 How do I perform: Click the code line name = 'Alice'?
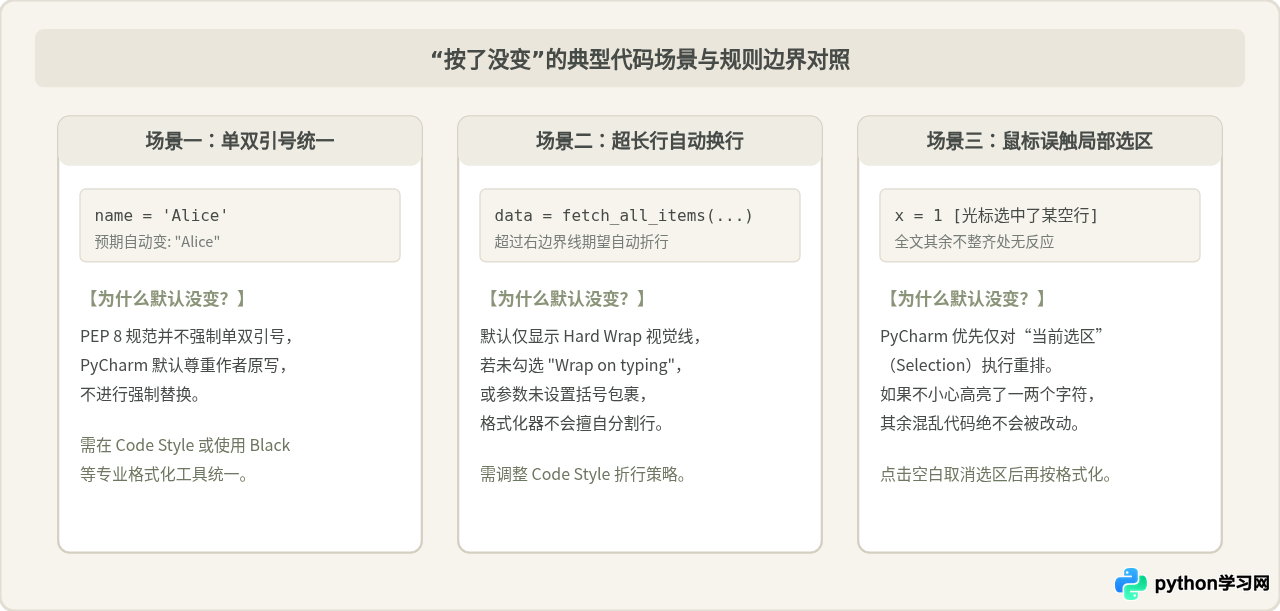coord(162,216)
